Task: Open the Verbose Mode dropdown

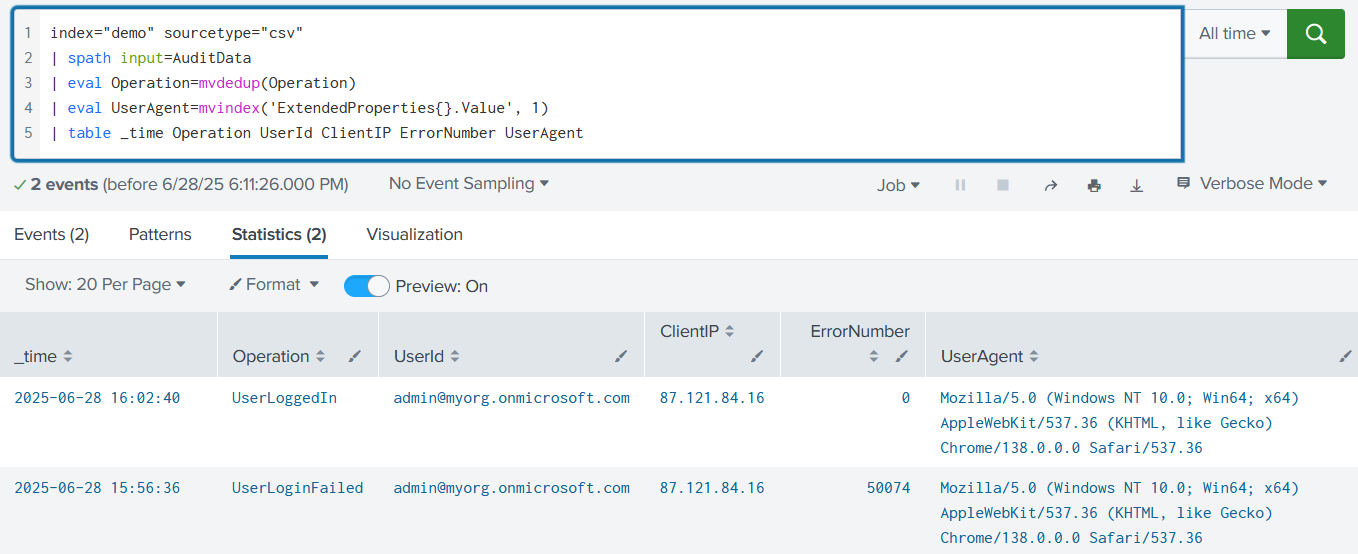Action: 1252,184
